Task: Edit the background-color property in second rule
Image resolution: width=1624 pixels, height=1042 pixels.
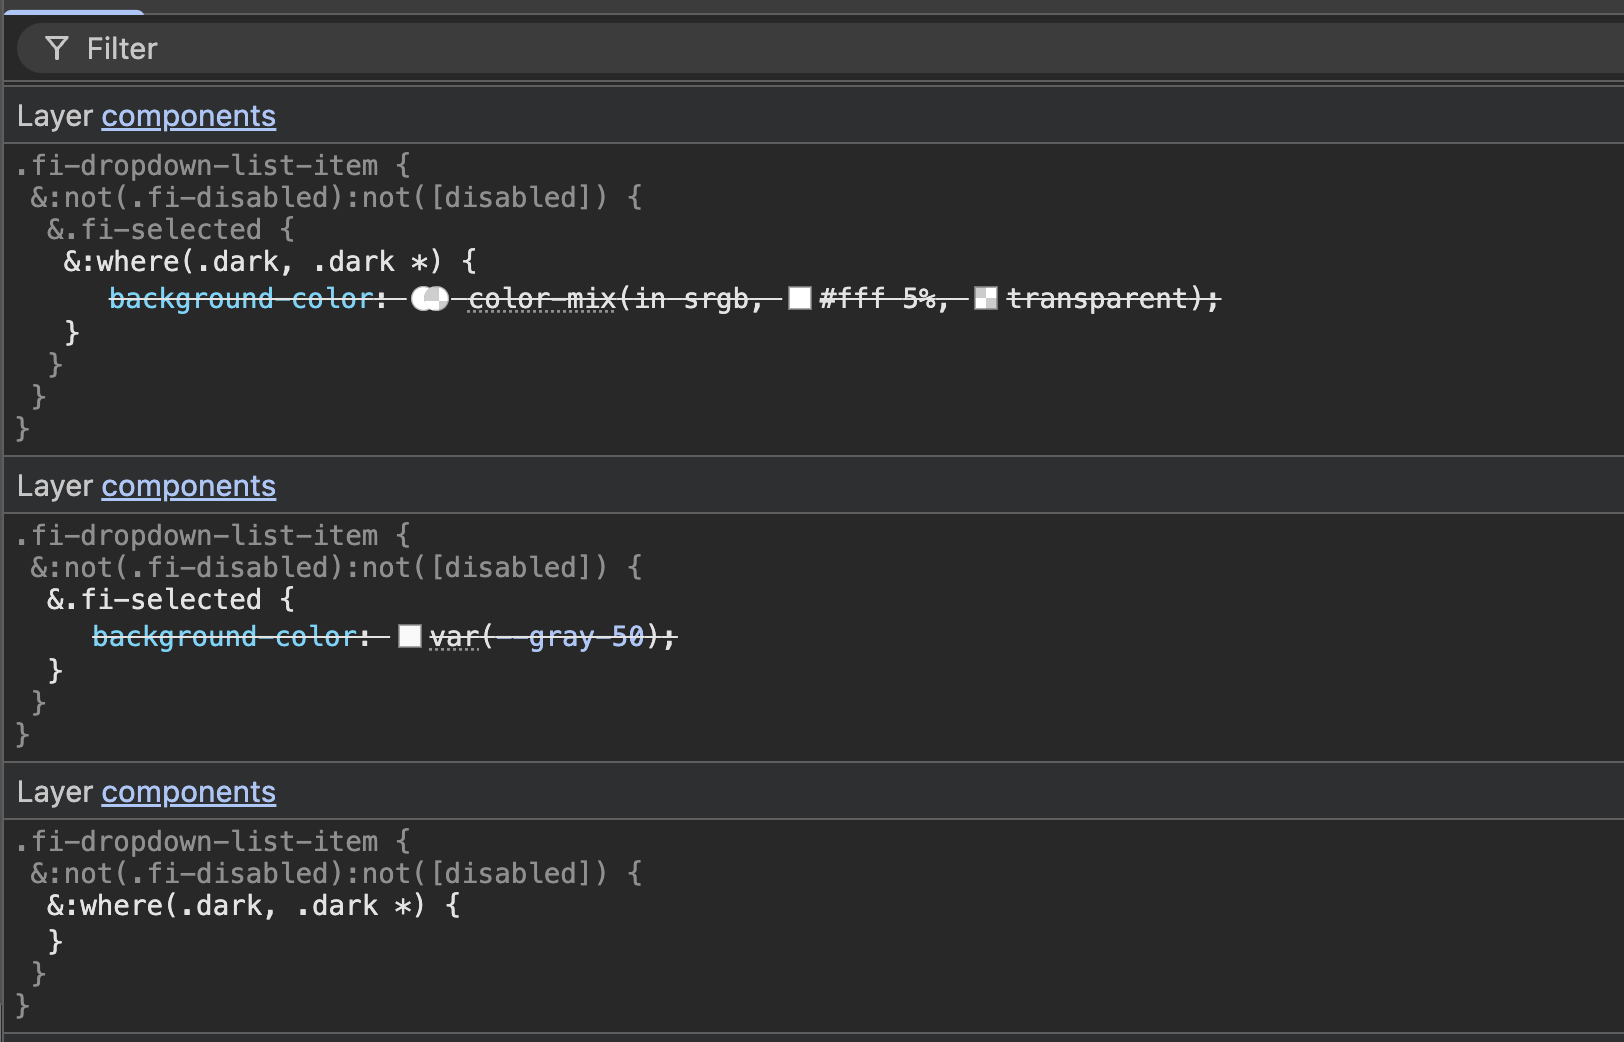Action: [228, 636]
